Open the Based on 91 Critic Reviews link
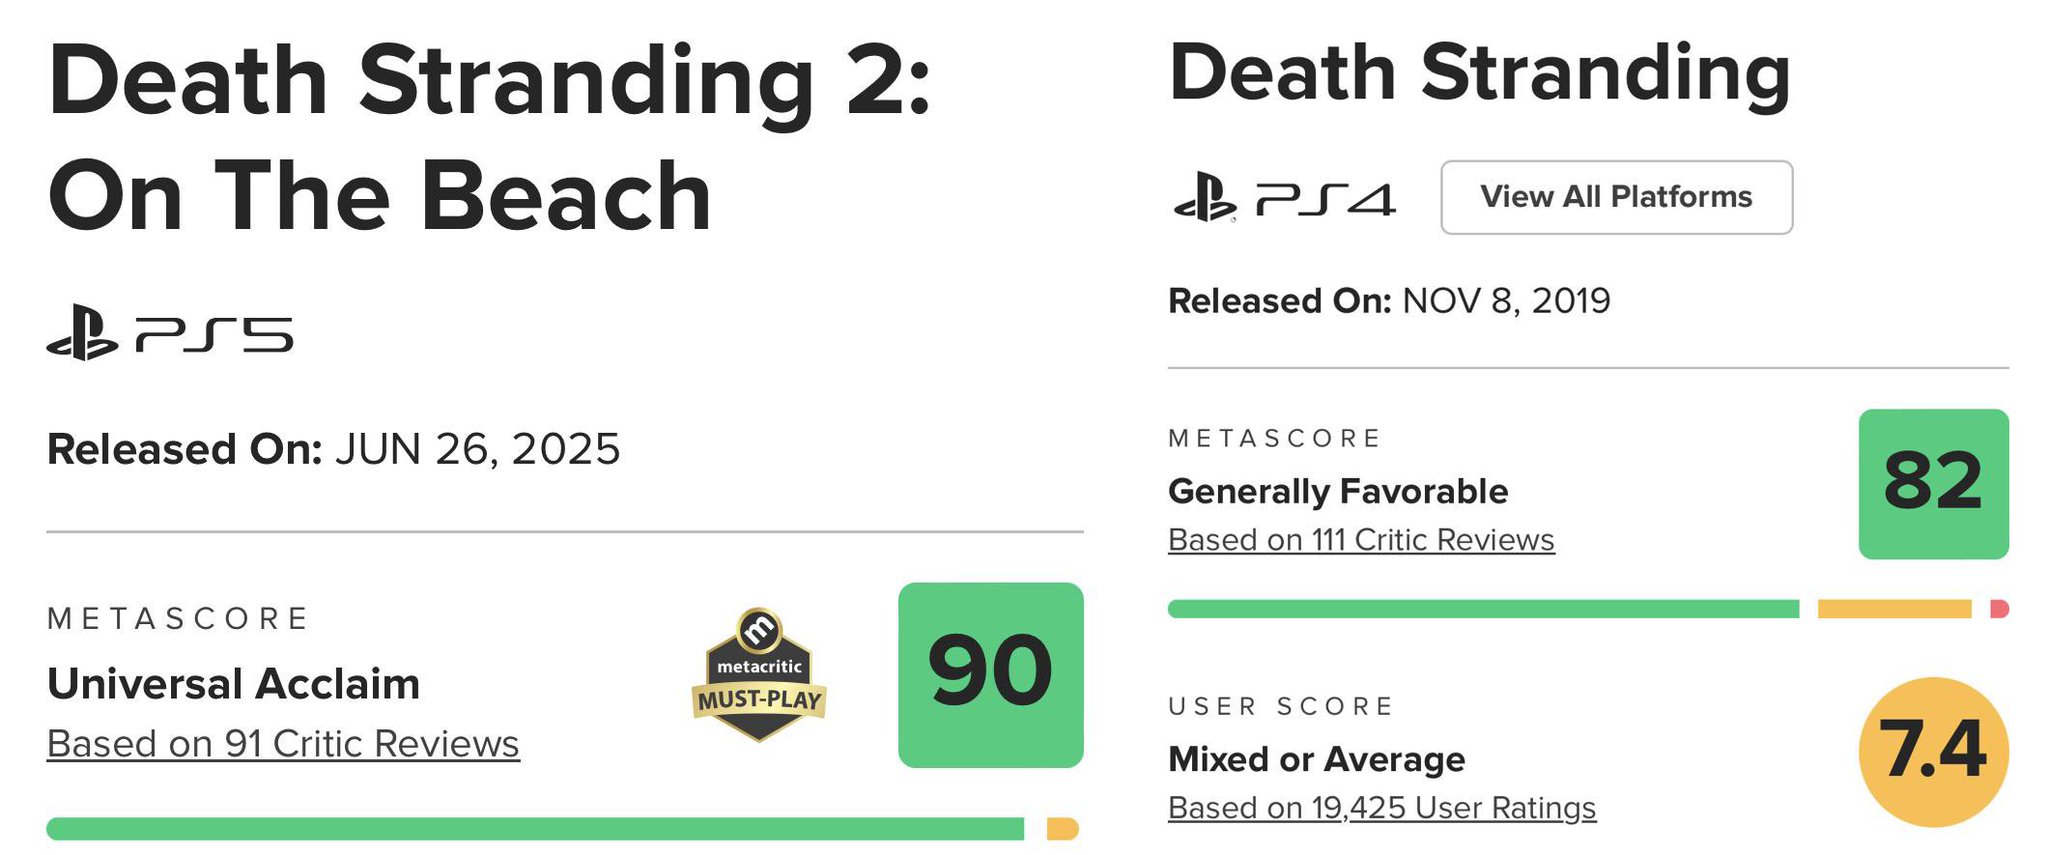 pyautogui.click(x=283, y=744)
